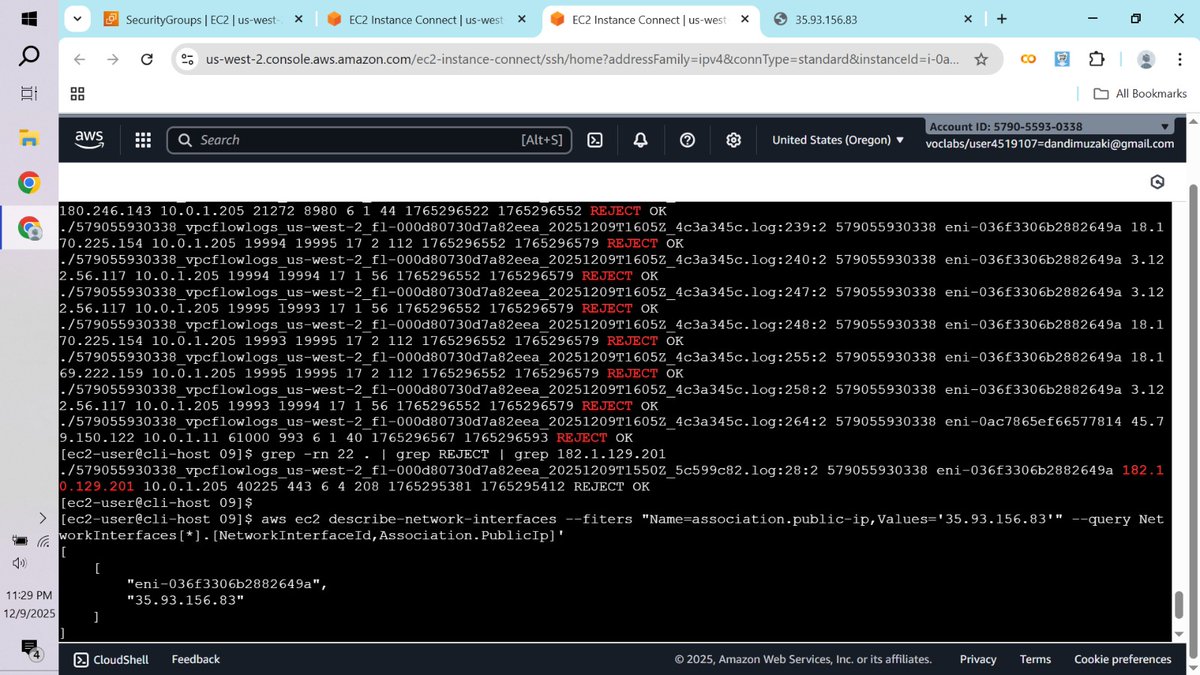
Task: Reload the current page
Action: (x=147, y=60)
